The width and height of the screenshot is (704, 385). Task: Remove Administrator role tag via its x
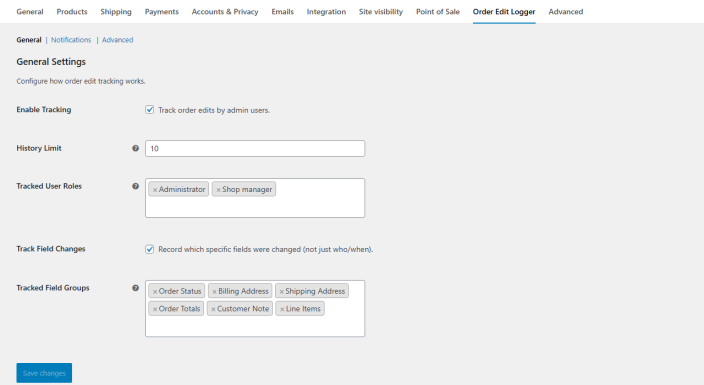(x=155, y=190)
